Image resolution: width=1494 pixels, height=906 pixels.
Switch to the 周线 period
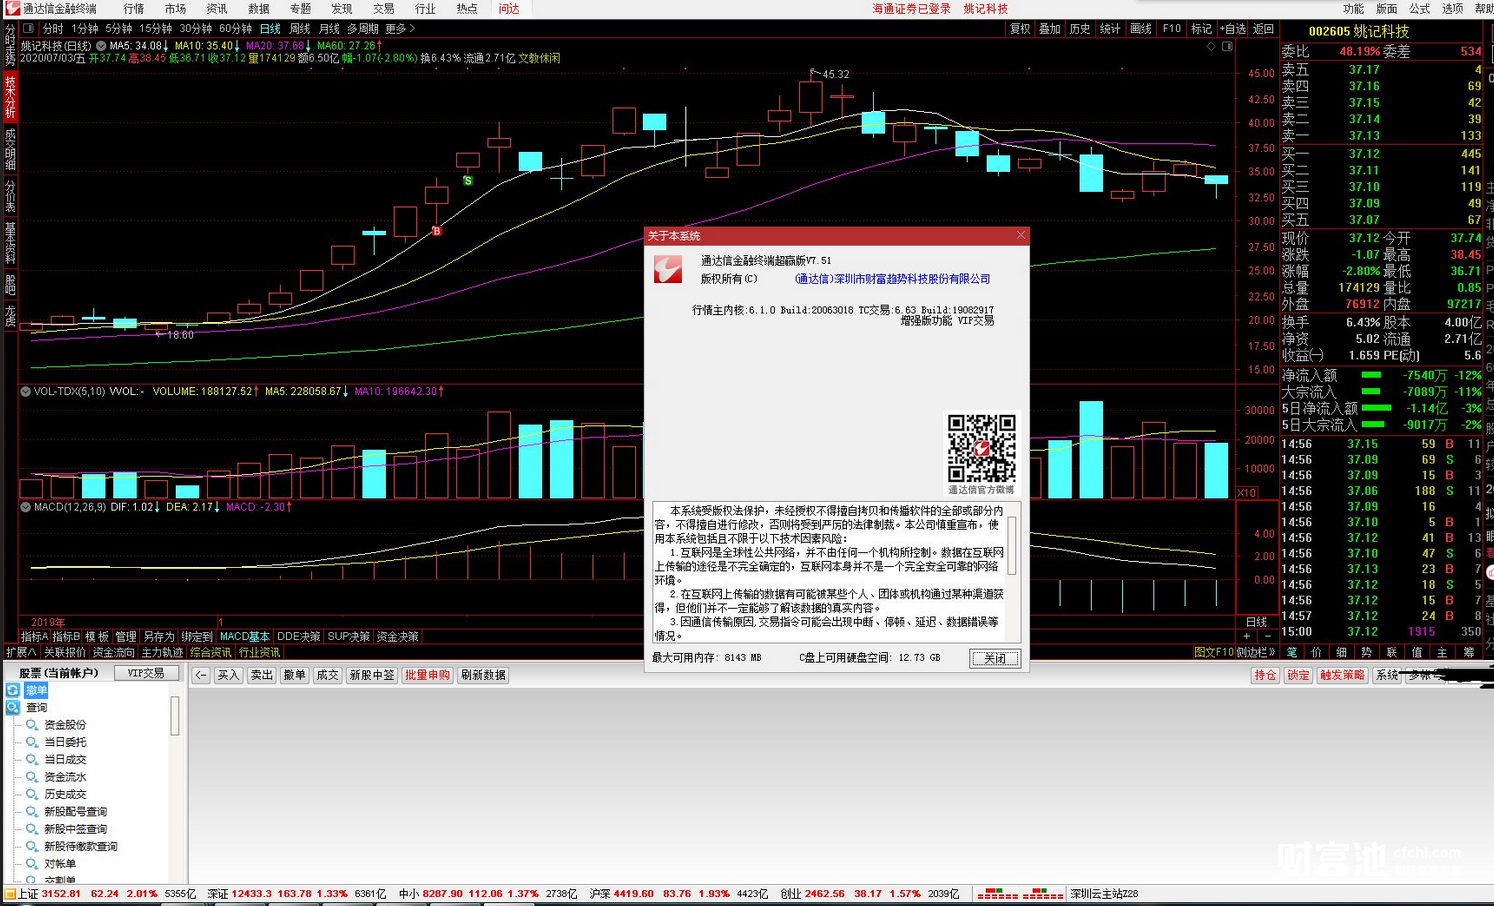coord(299,29)
